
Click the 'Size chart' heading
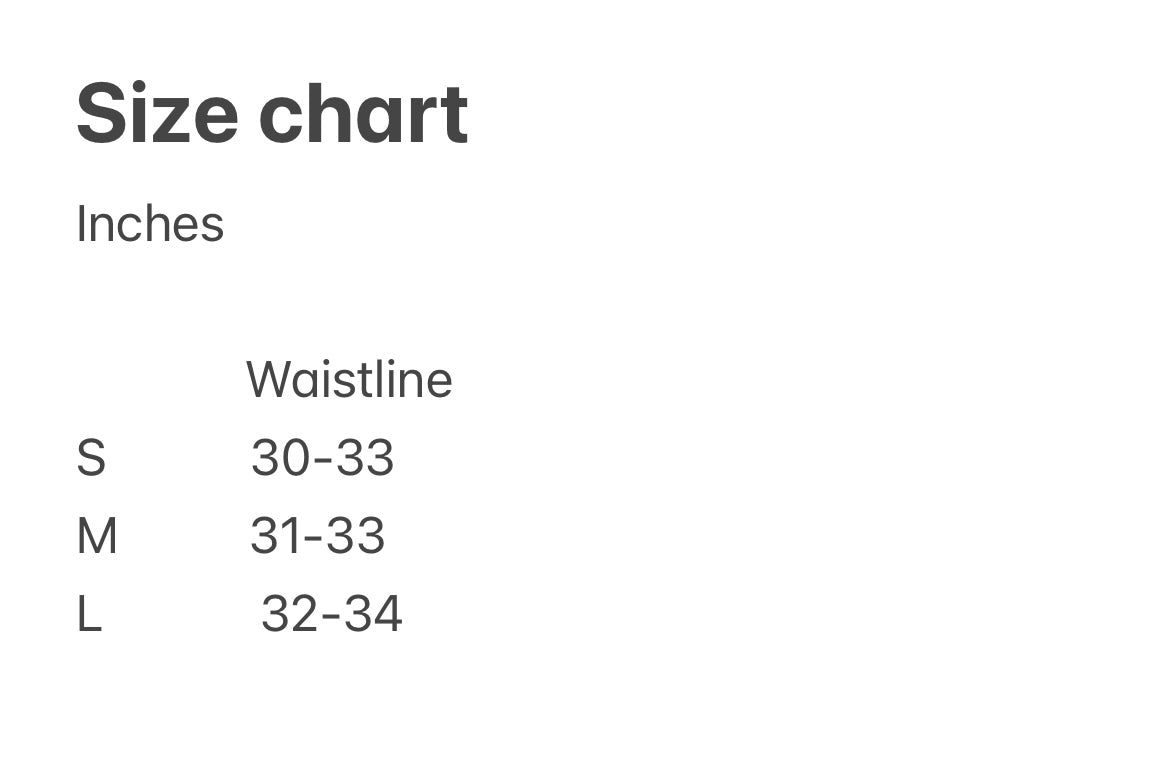[x=272, y=114]
